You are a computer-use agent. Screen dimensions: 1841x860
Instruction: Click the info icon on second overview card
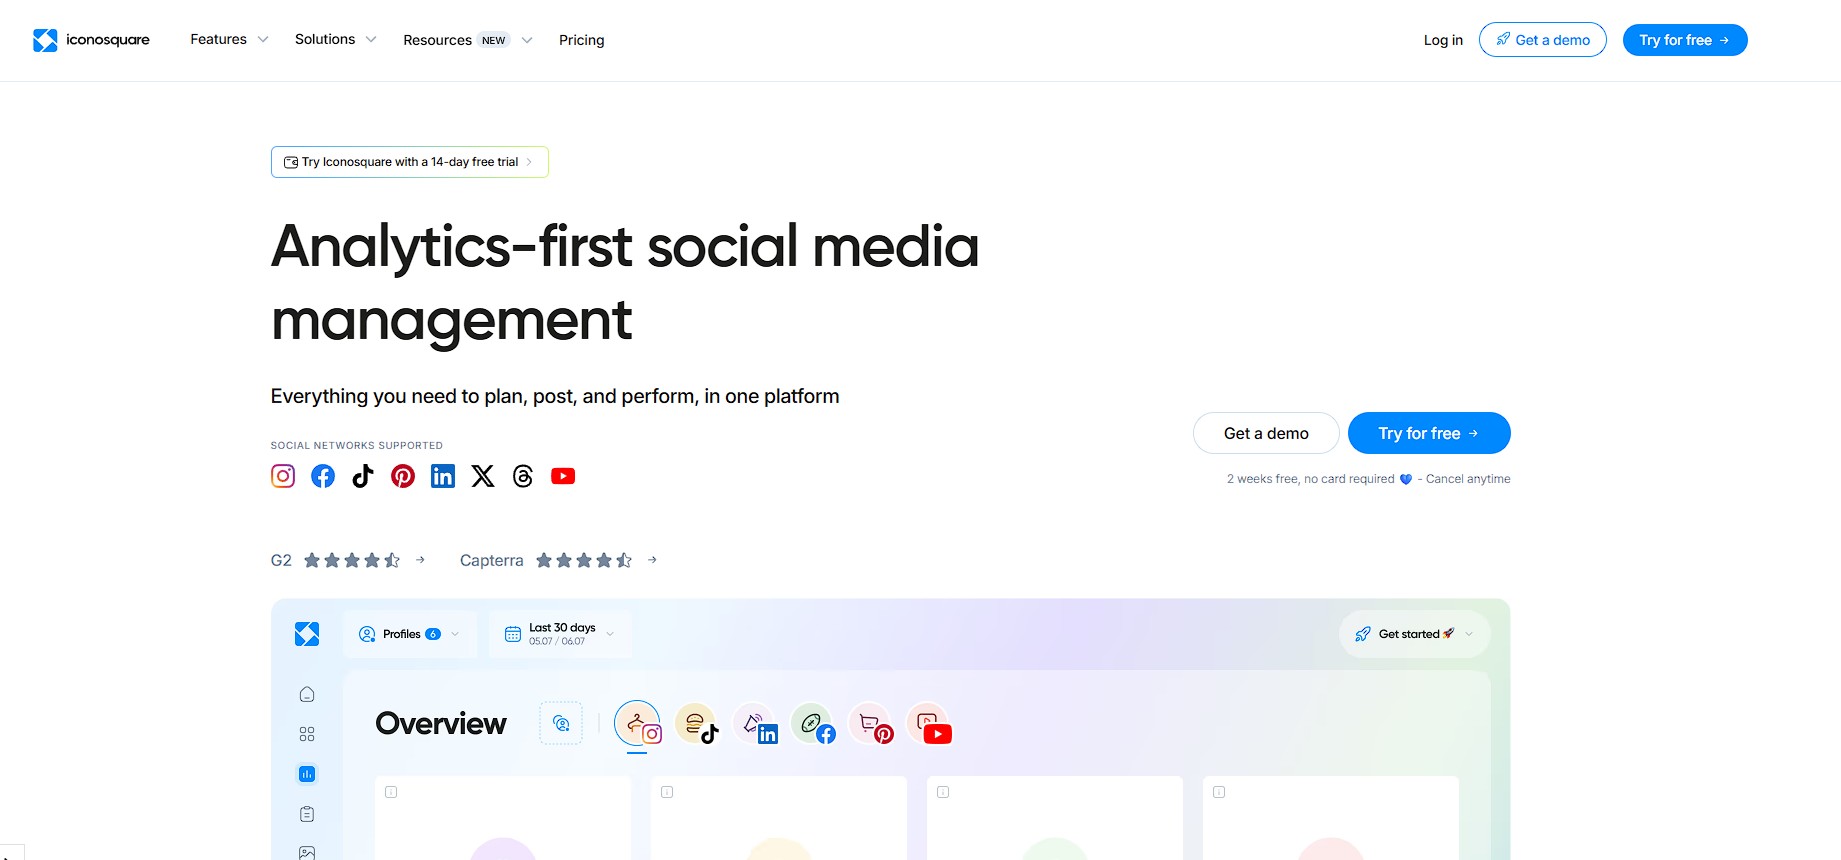(x=667, y=792)
